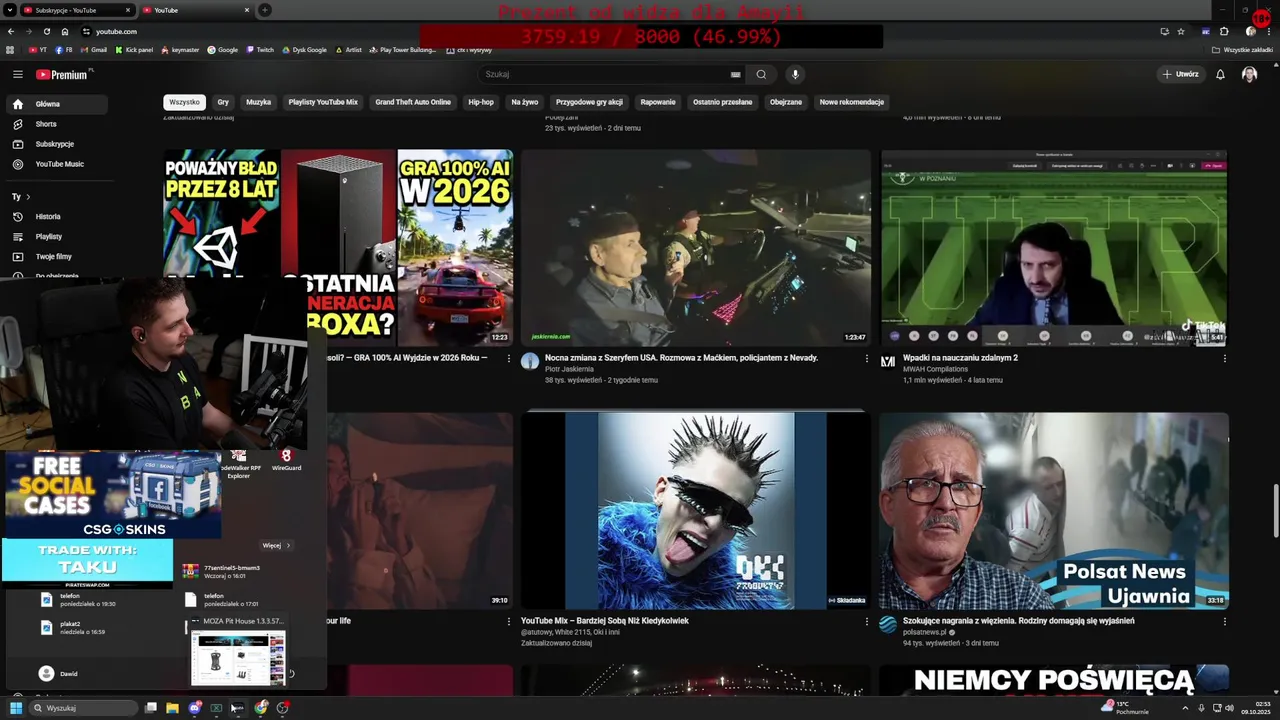This screenshot has height=720, width=1280.
Task: Play the Polsat News Ujawnia thumbnail
Action: pos(1054,511)
